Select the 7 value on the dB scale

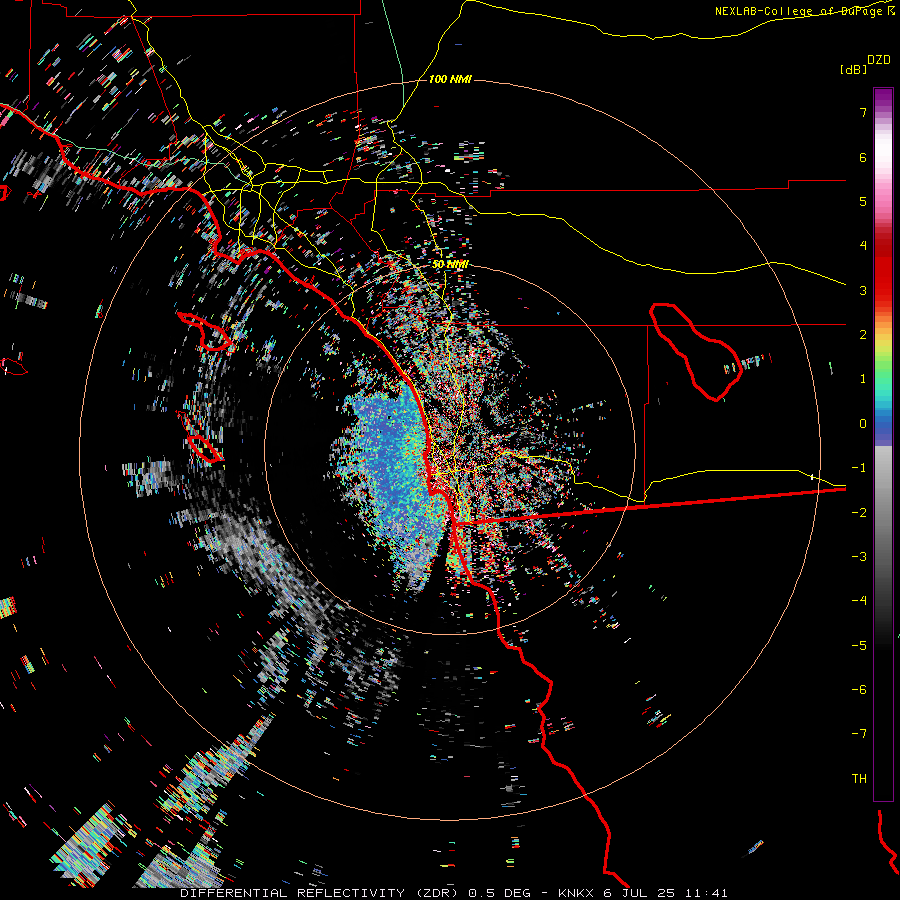click(x=863, y=112)
